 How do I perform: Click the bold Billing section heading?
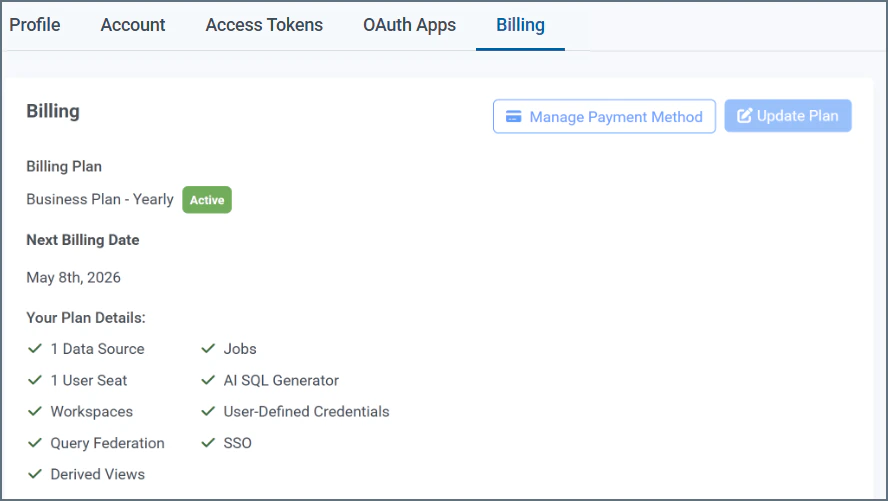click(x=53, y=112)
